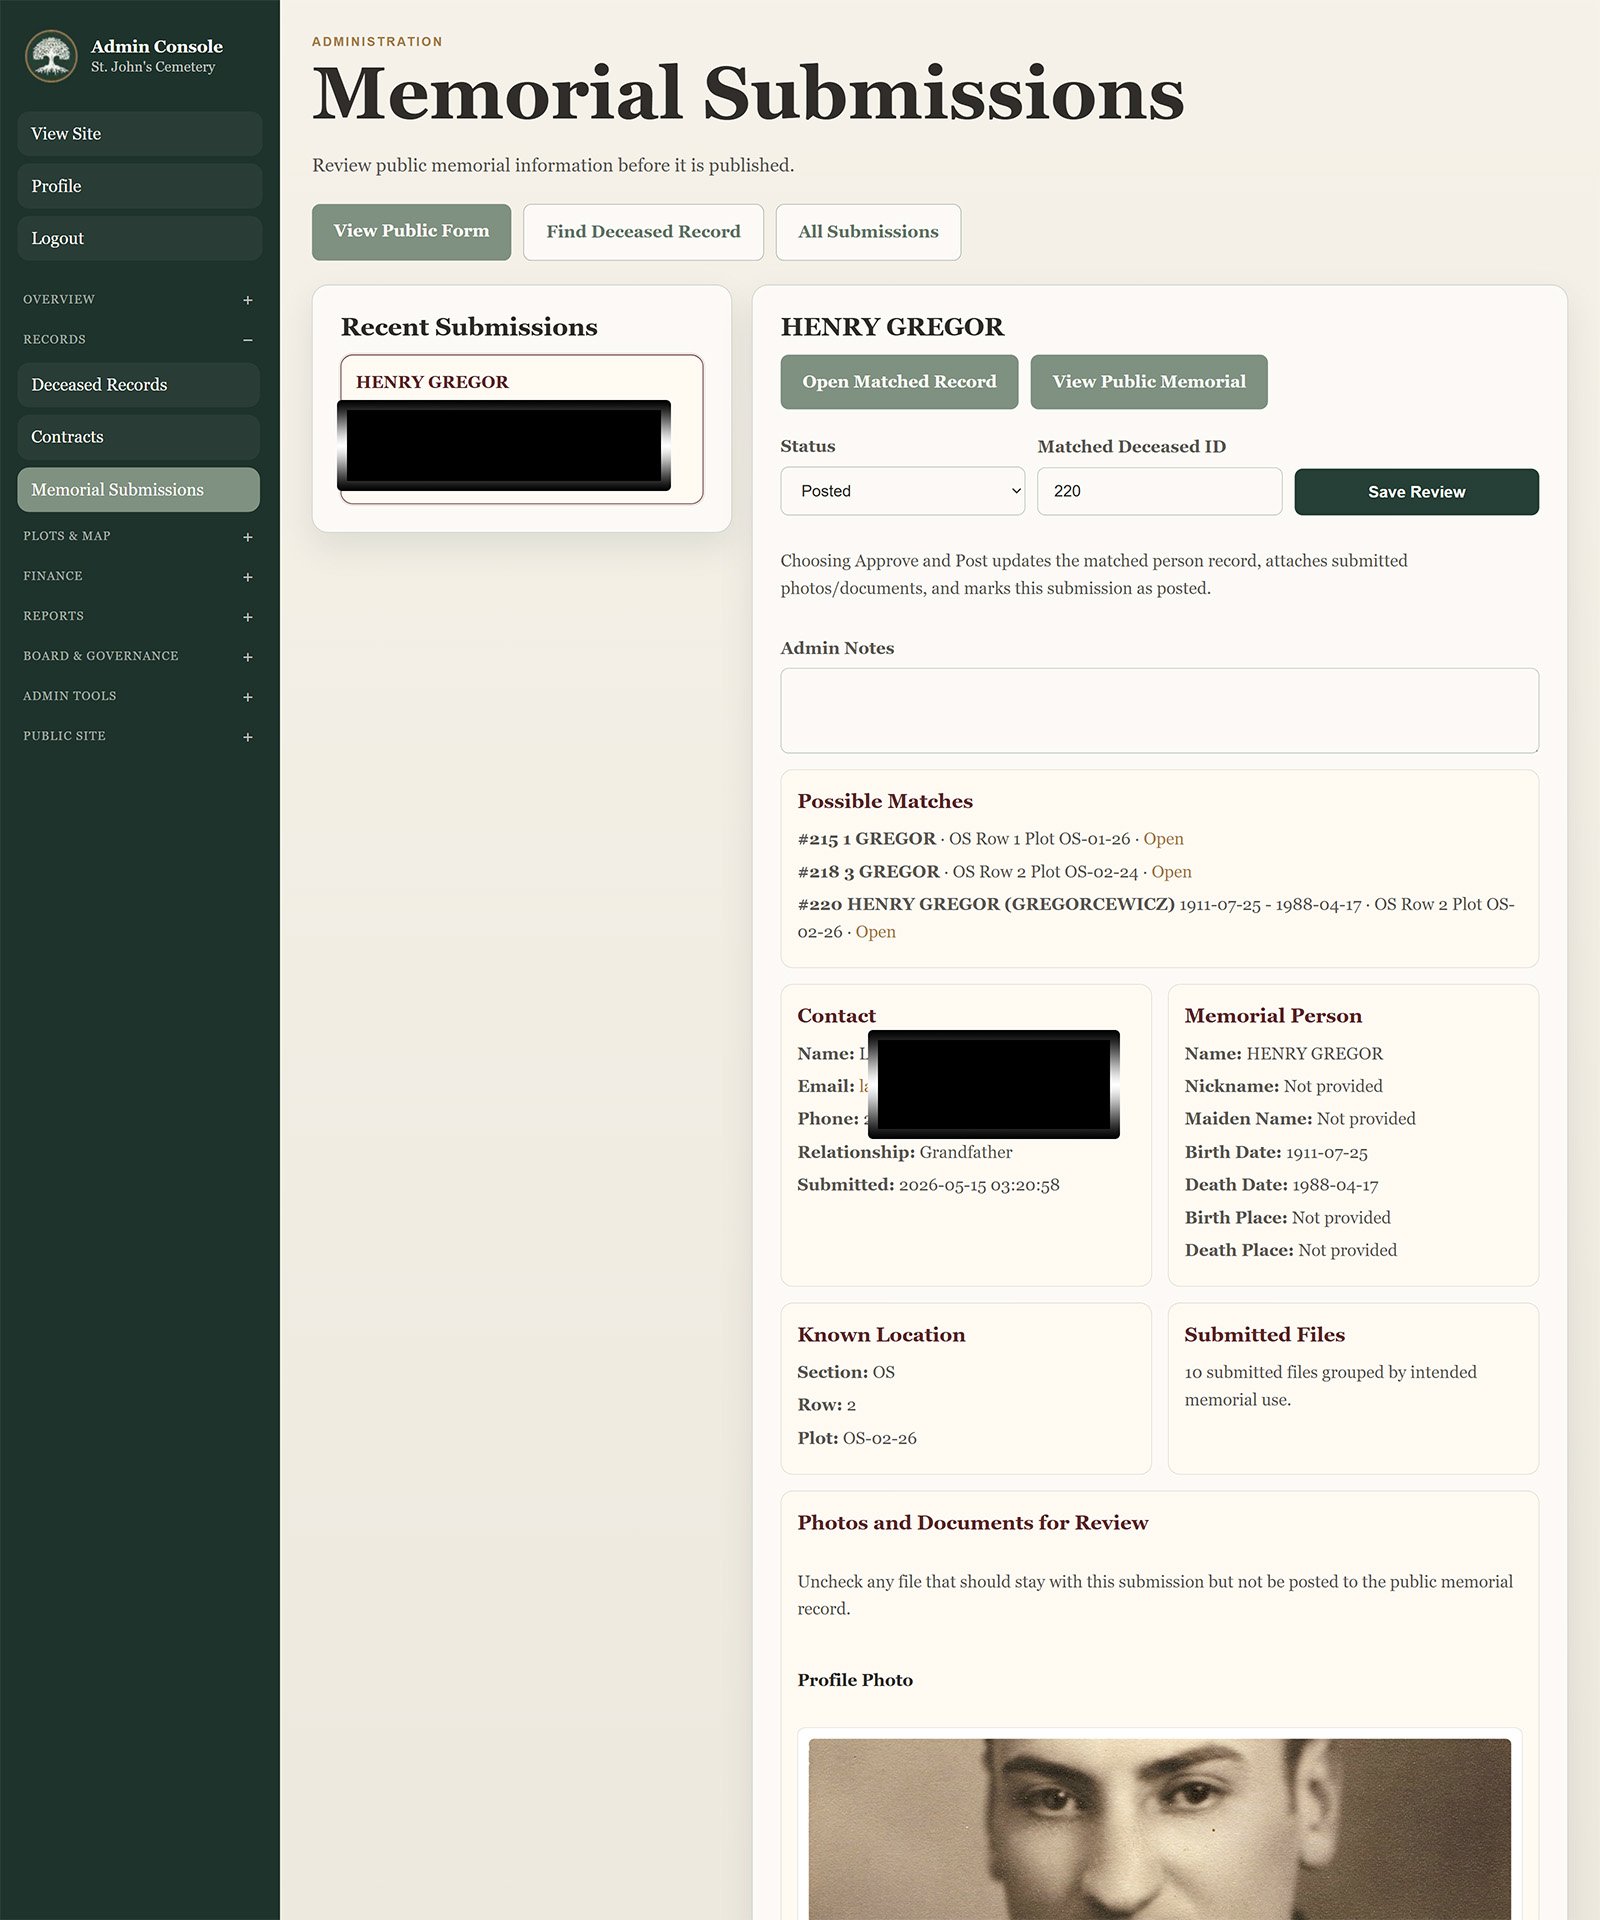Click the View Public Memorial button
Screen dimensions: 1600x1920
point(1149,382)
